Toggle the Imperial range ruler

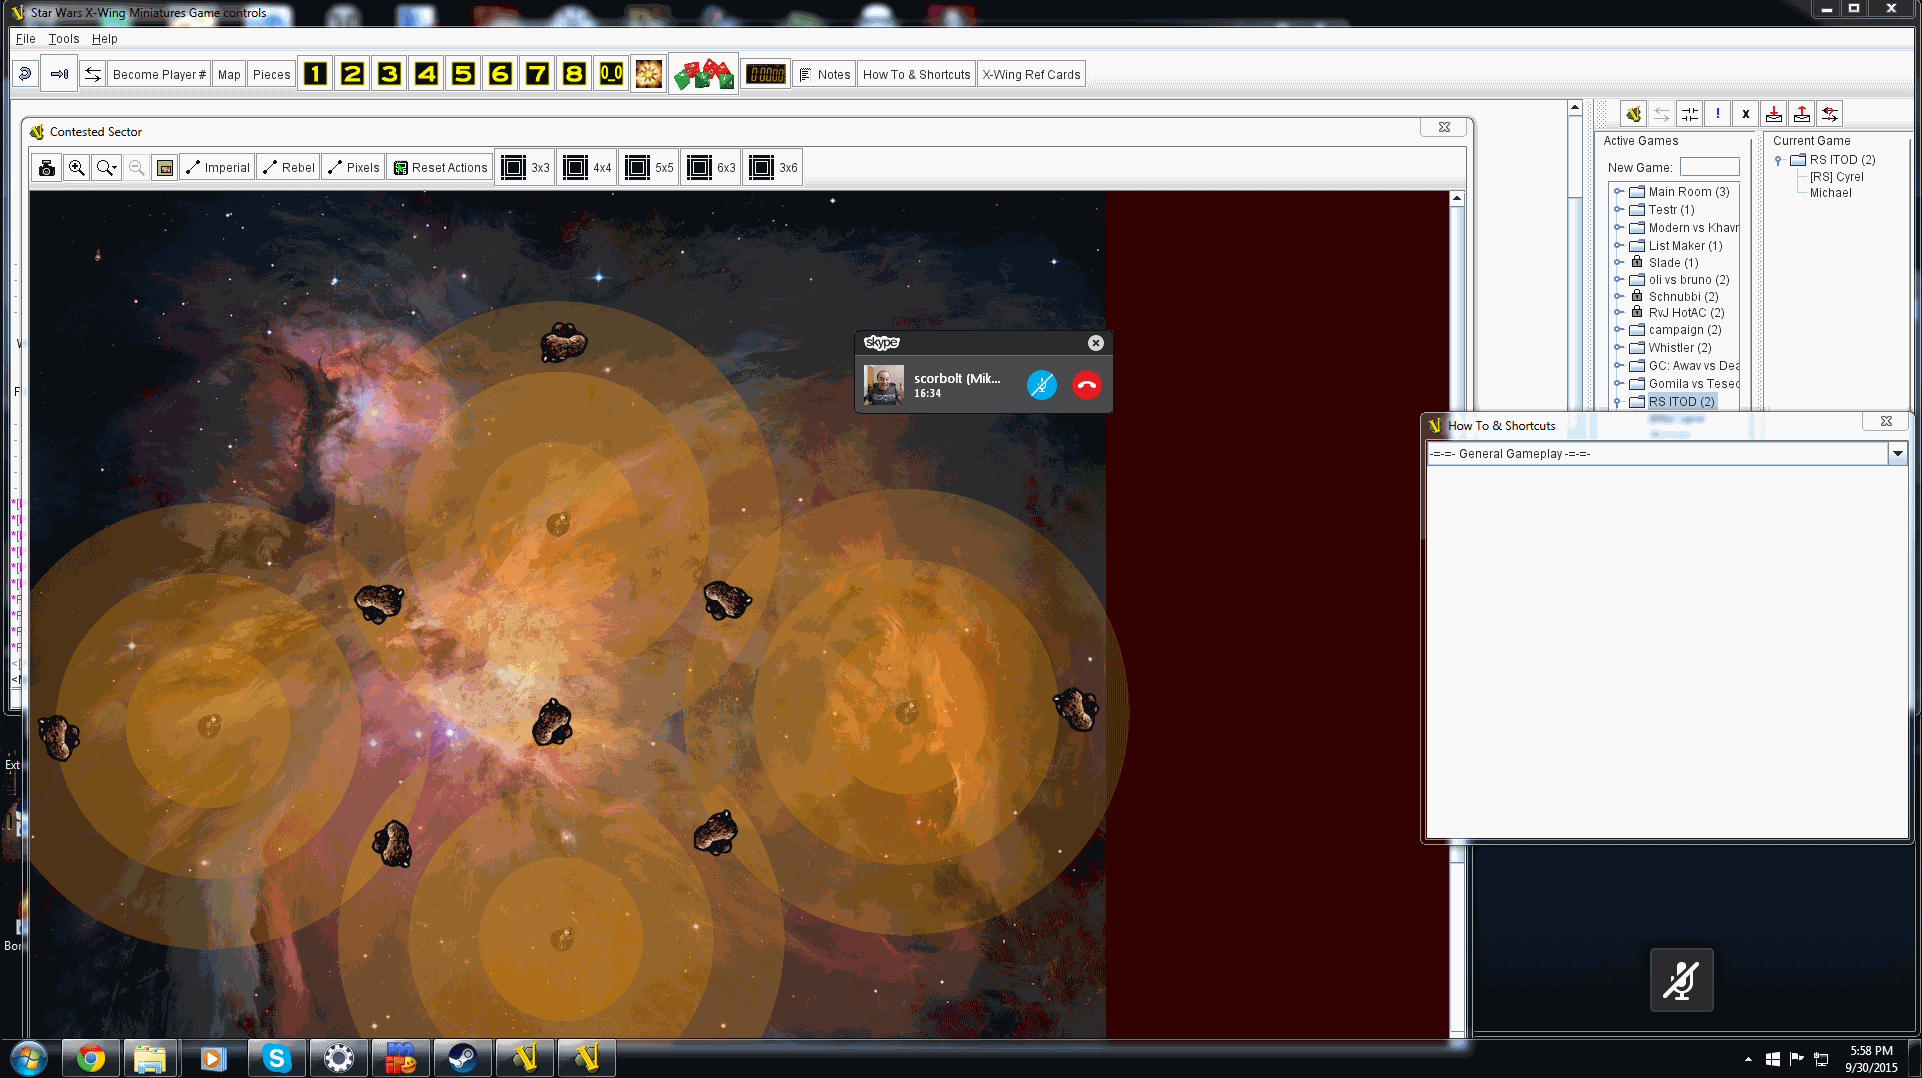click(218, 168)
